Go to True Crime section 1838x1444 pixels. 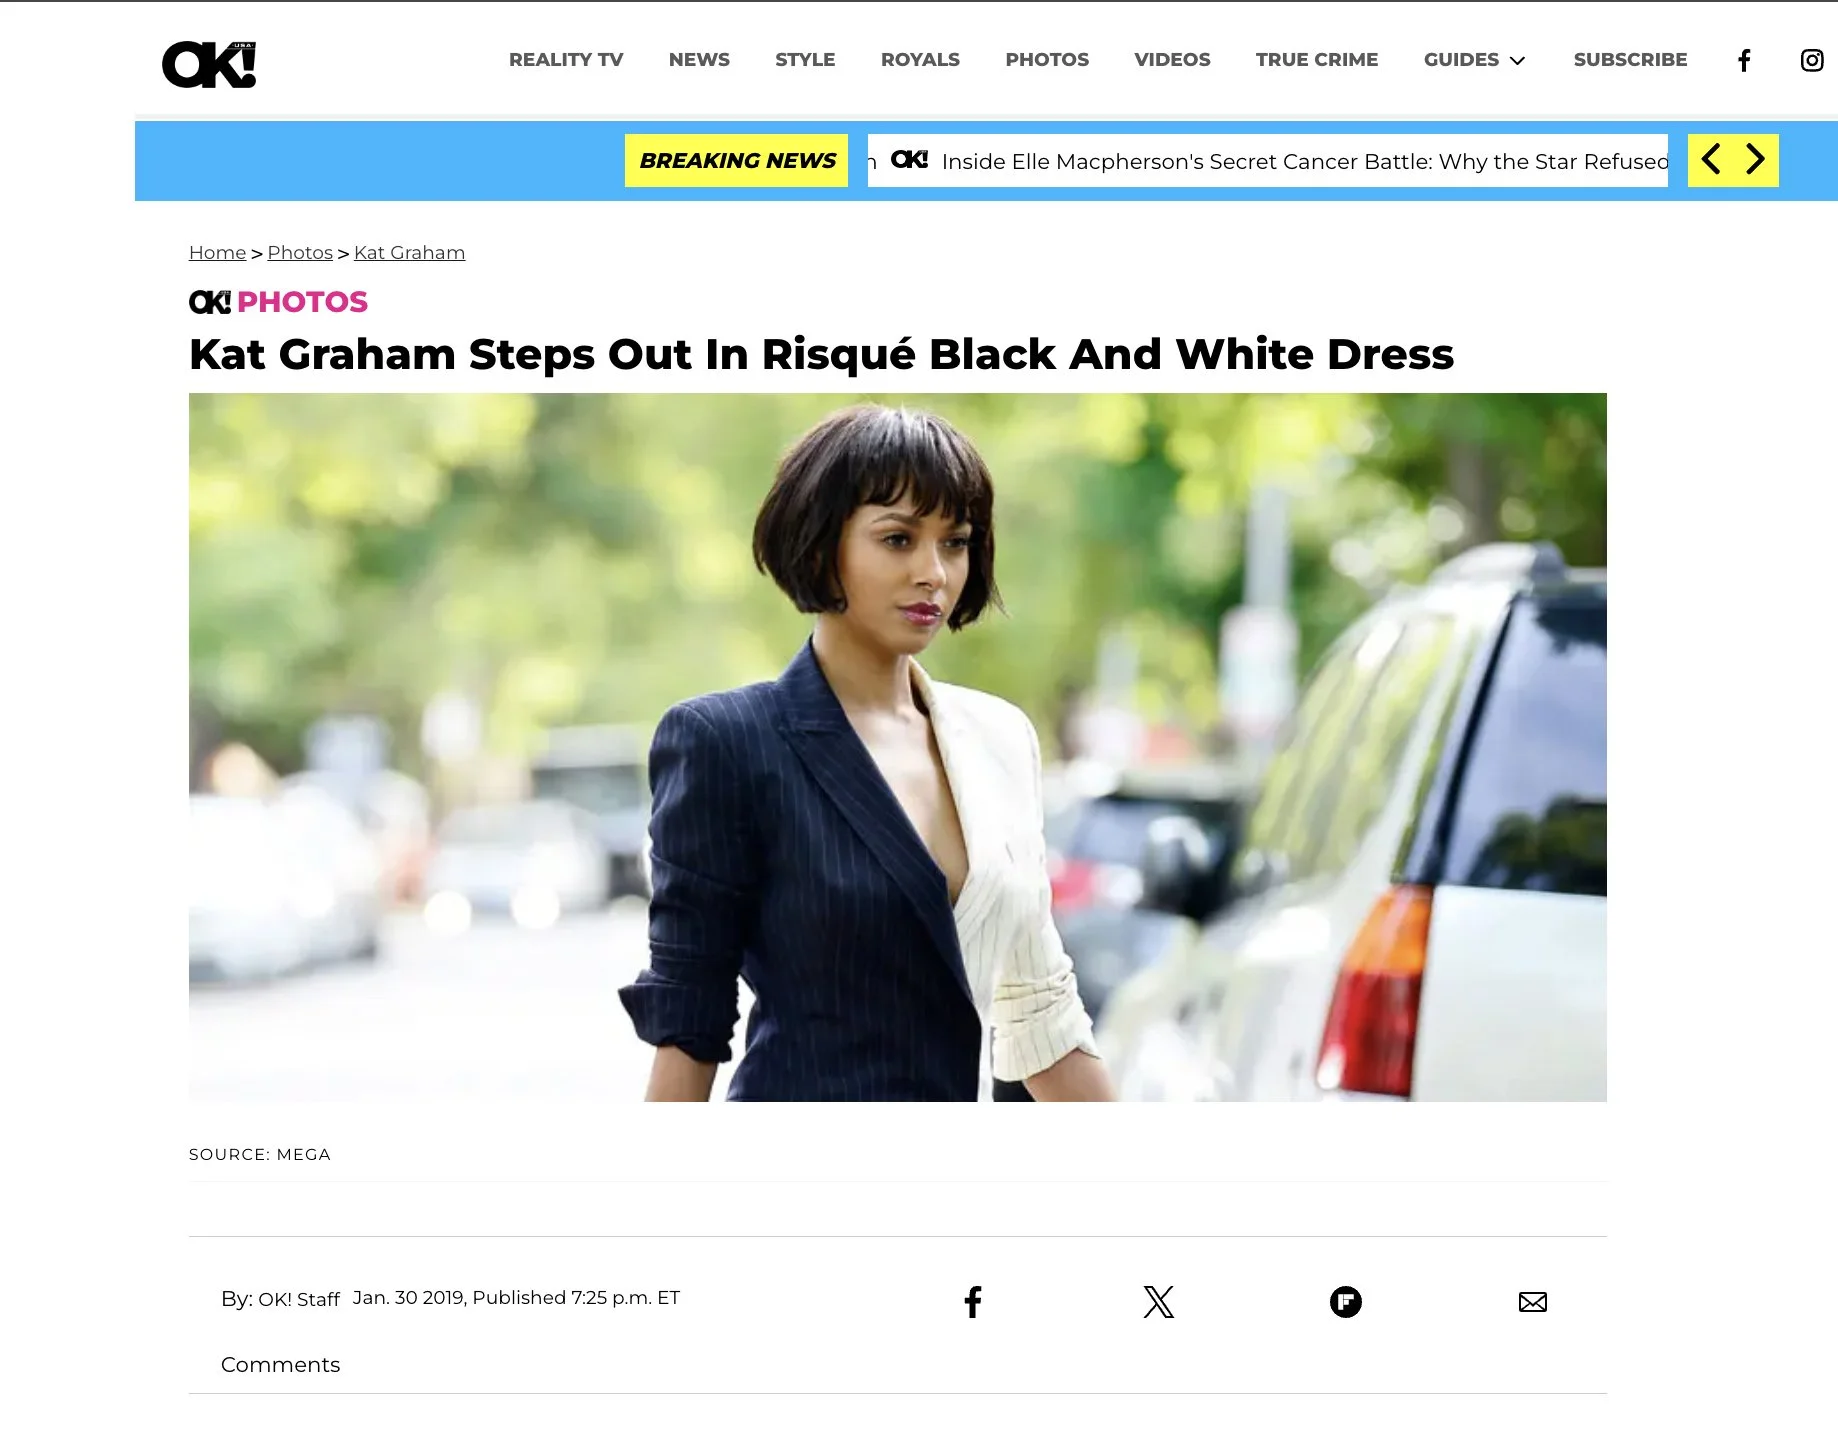pyautogui.click(x=1317, y=60)
